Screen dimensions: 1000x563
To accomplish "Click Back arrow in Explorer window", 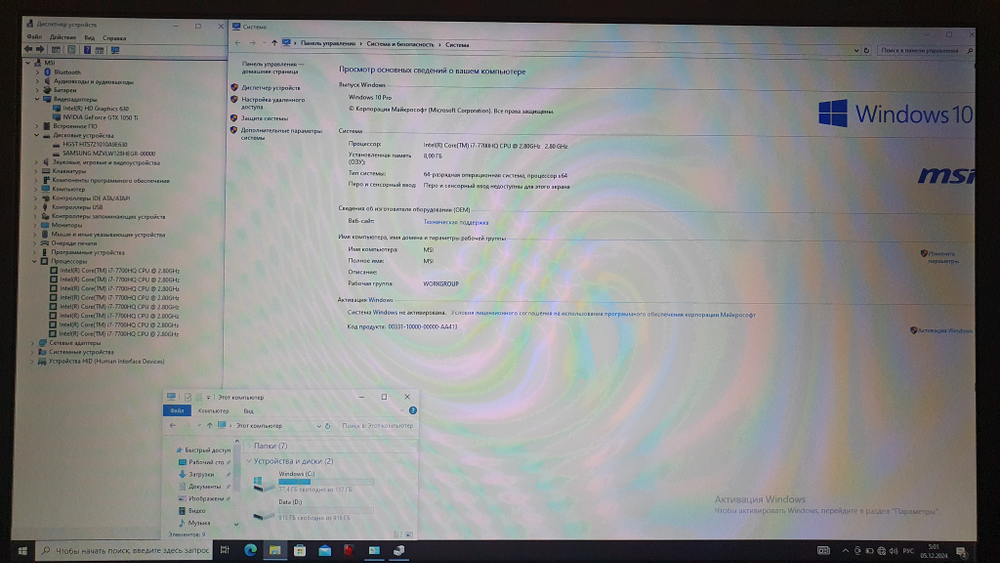I will coord(172,425).
